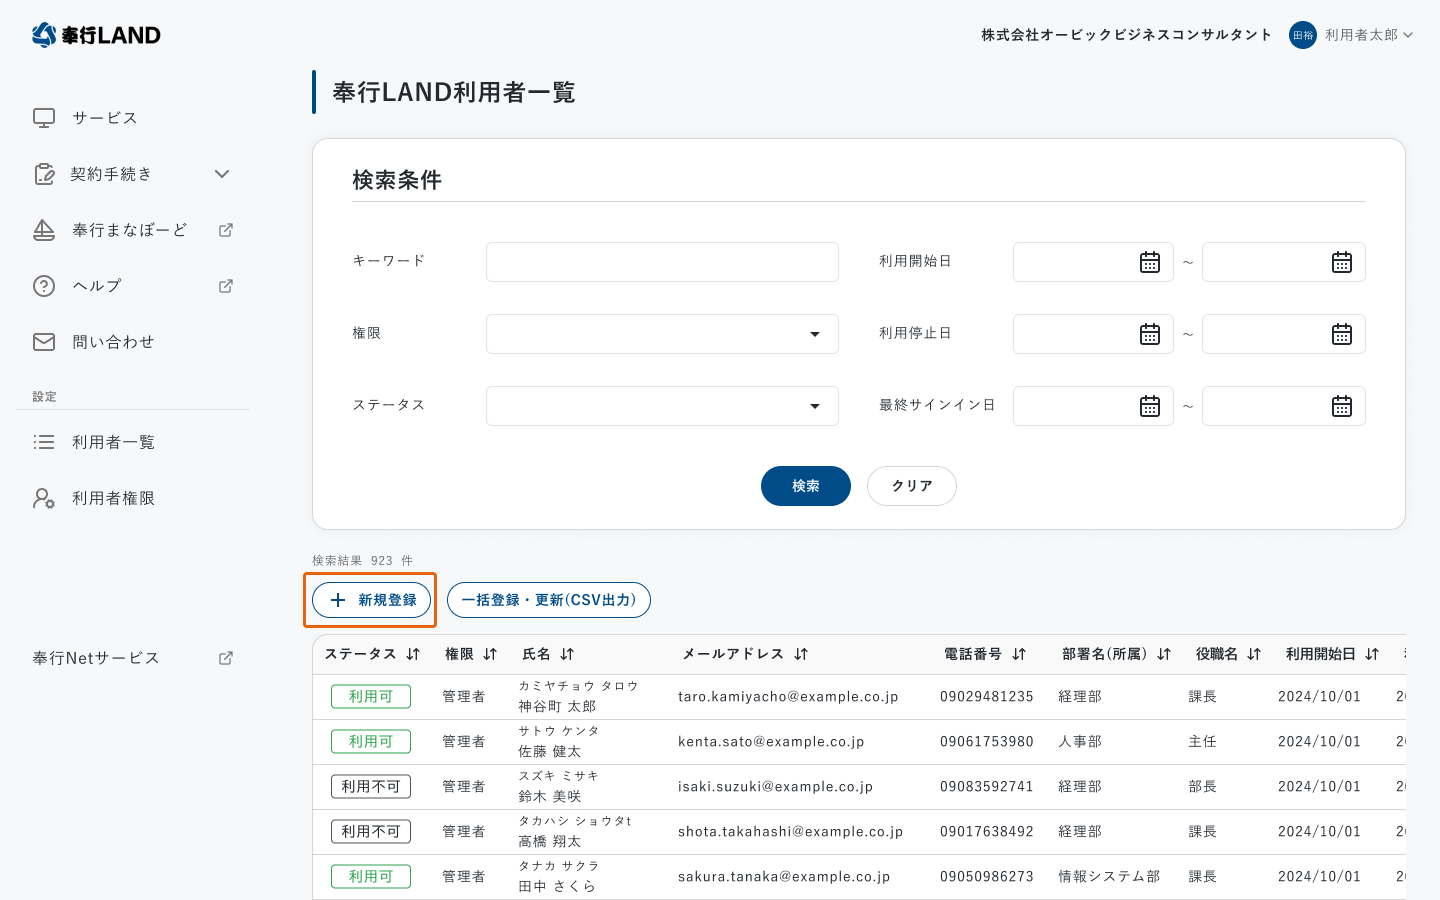The width and height of the screenshot is (1440, 900).
Task: Select 利用者権限 in the sidebar
Action: [x=113, y=498]
